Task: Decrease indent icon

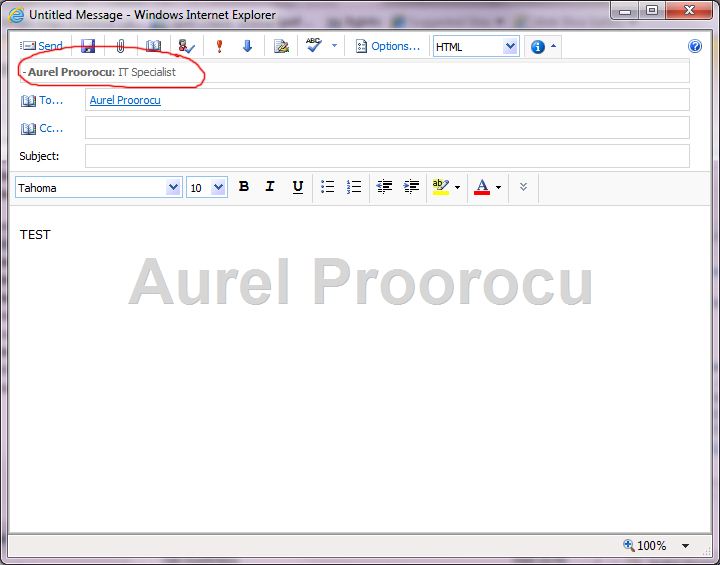Action: click(384, 186)
